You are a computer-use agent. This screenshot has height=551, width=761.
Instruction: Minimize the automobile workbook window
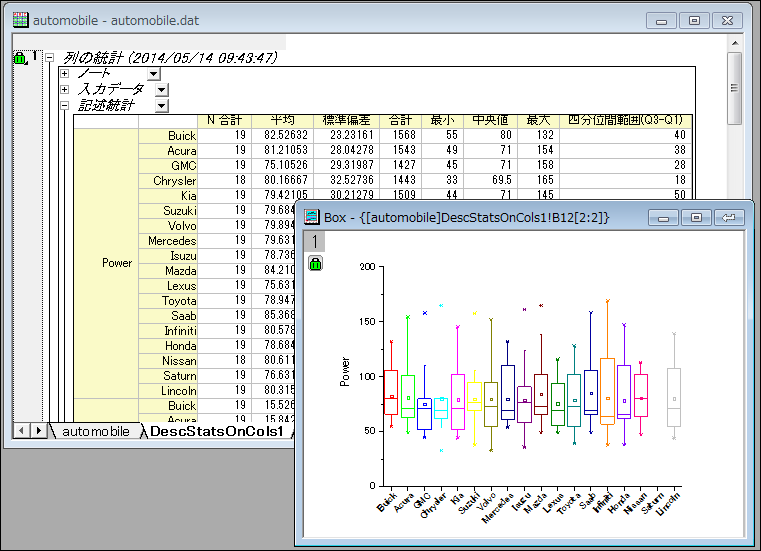click(661, 20)
